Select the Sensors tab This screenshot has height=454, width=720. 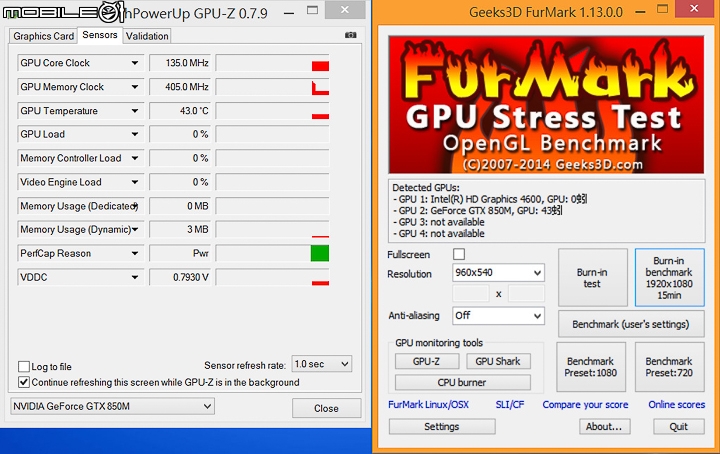coord(100,35)
